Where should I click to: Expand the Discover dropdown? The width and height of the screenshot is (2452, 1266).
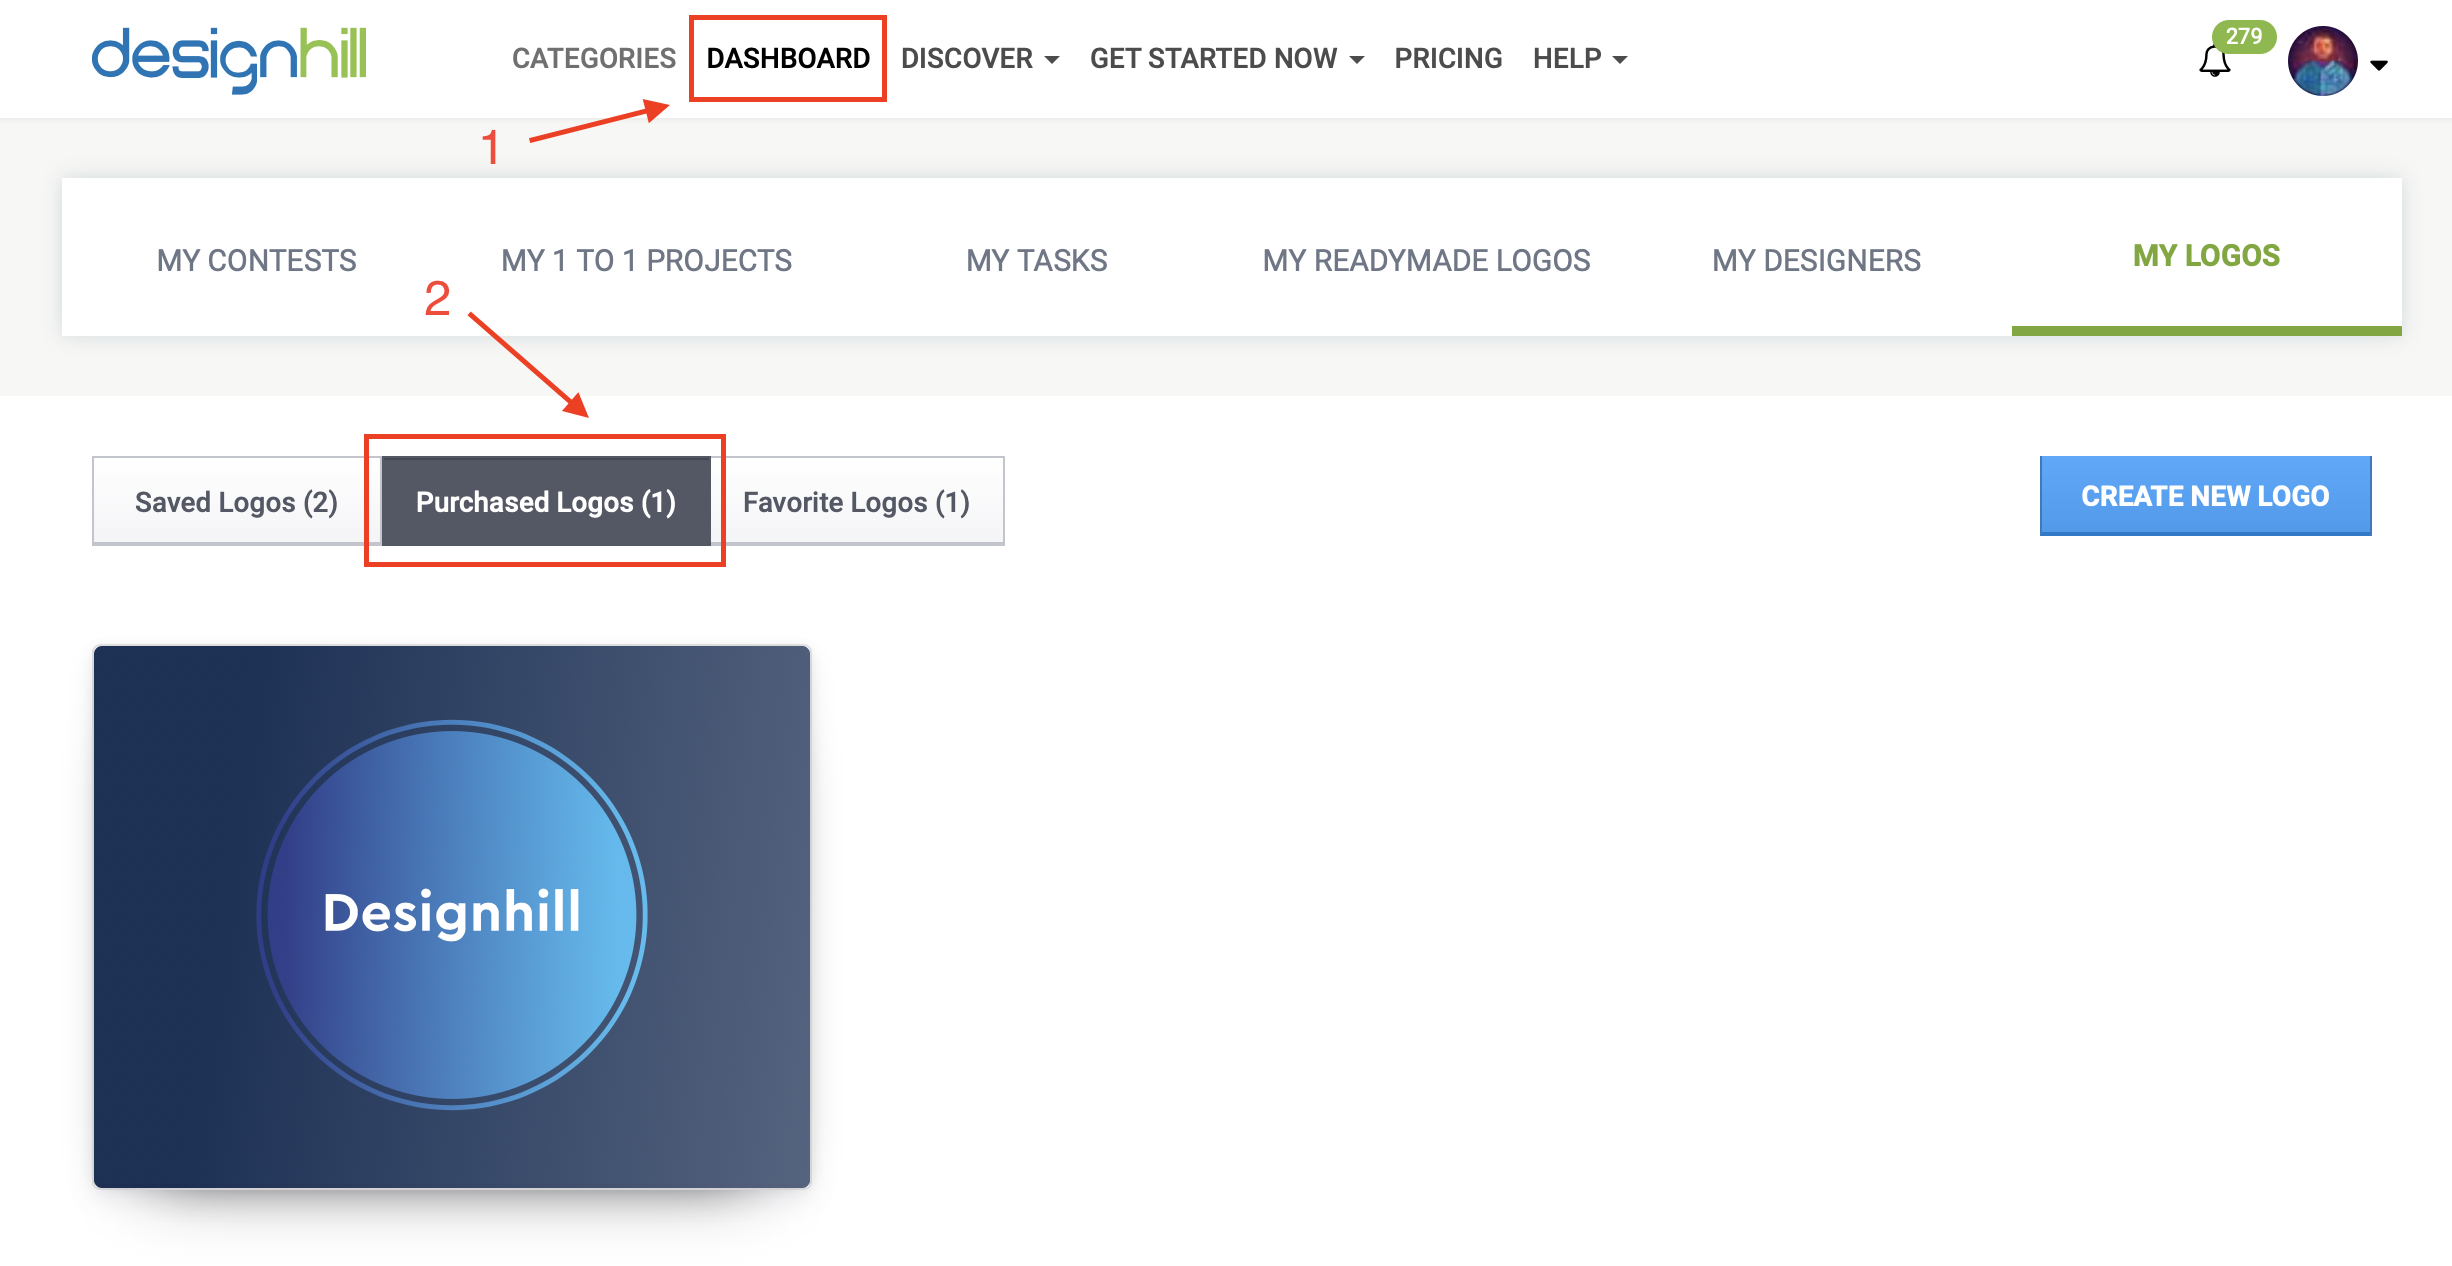pos(980,58)
